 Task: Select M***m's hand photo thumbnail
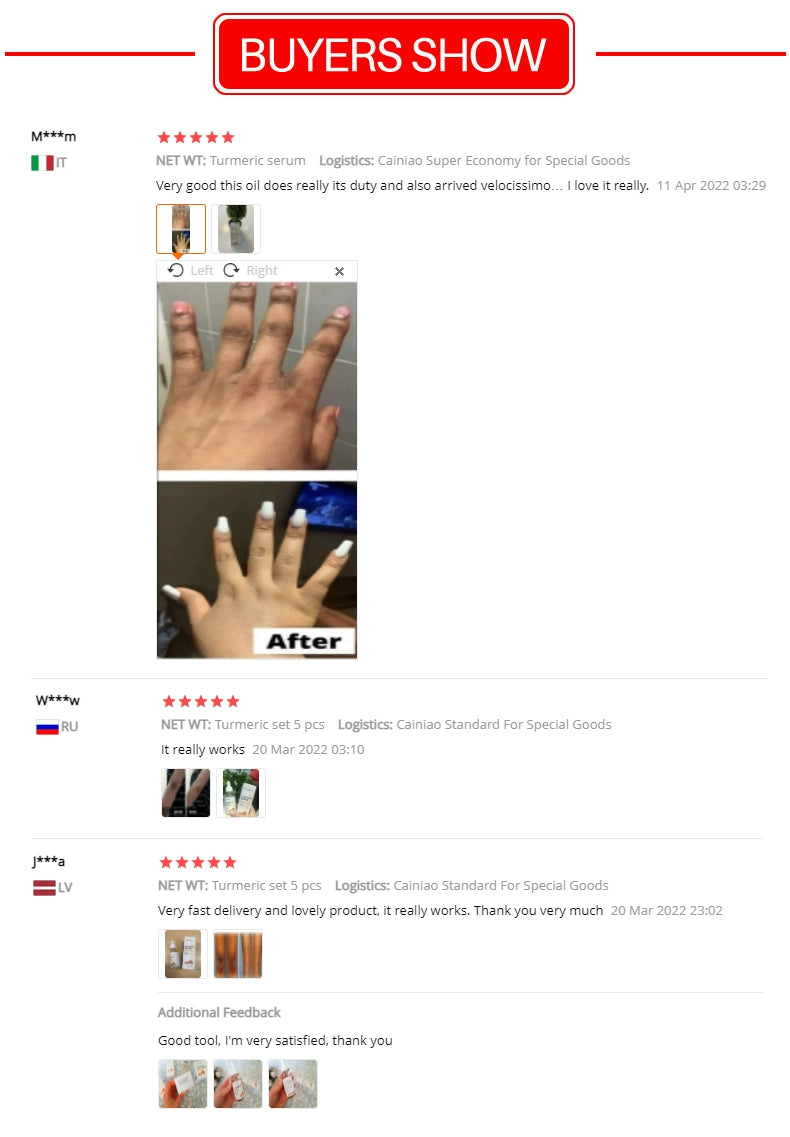[x=181, y=228]
